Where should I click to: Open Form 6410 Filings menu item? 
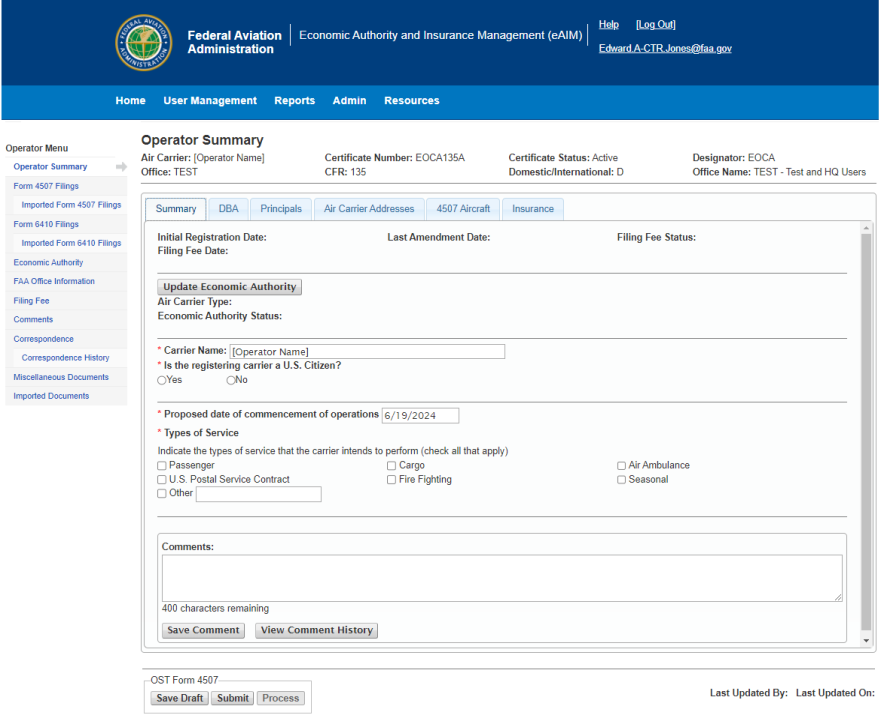(46, 224)
